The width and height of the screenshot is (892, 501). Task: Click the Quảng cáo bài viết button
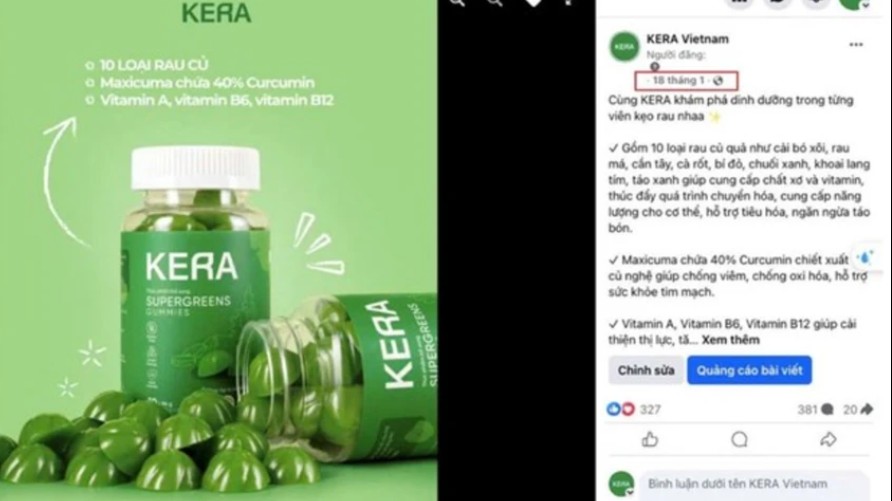click(x=749, y=370)
